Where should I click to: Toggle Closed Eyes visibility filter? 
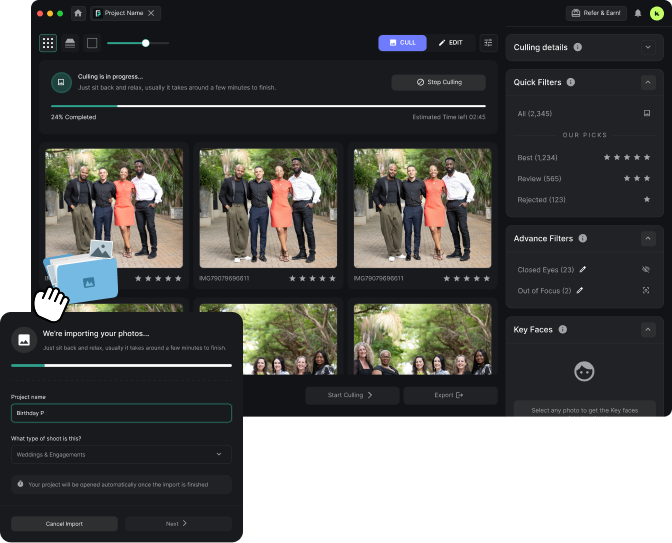[x=646, y=269]
